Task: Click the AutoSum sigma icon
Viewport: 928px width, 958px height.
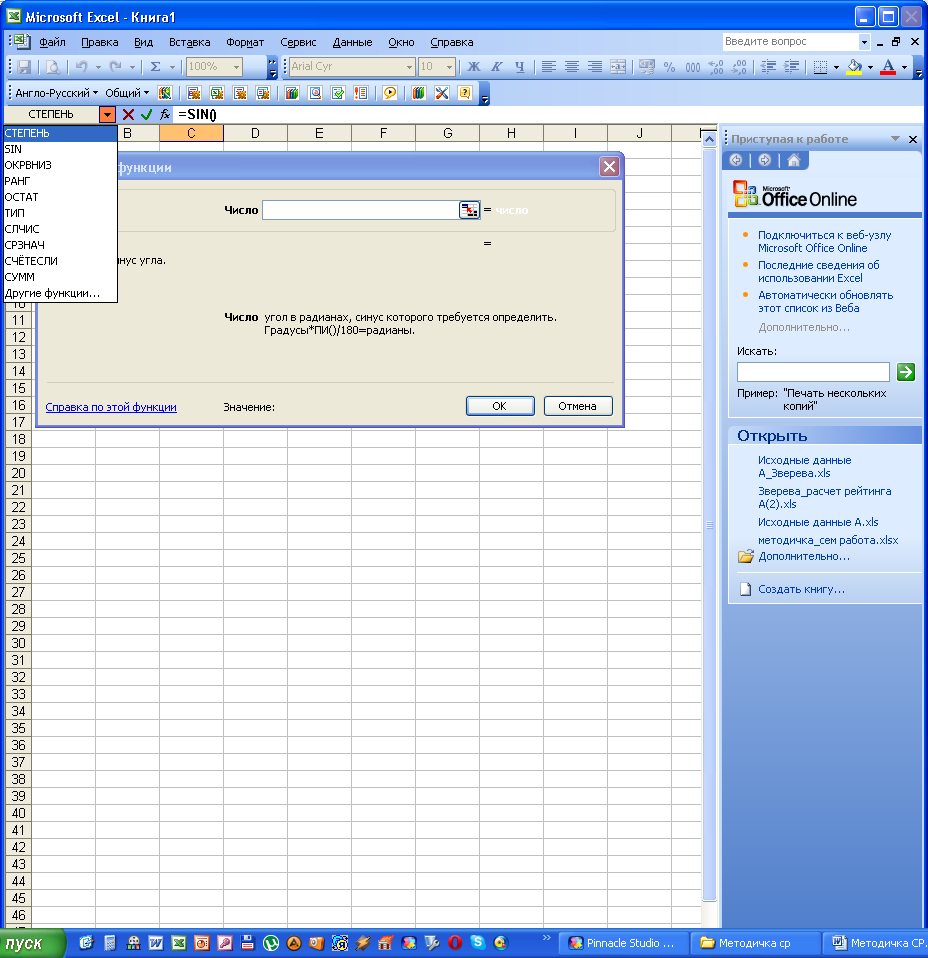Action: pyautogui.click(x=156, y=67)
